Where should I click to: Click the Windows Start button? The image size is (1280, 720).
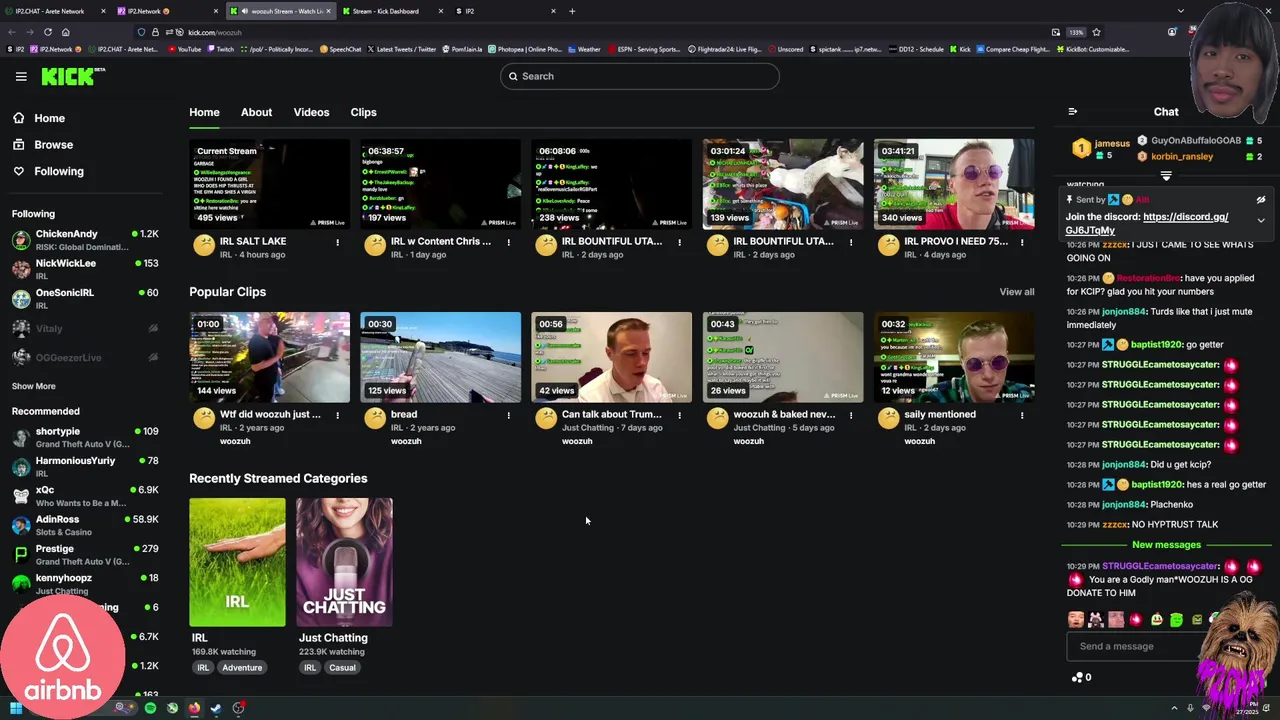tap(15, 708)
